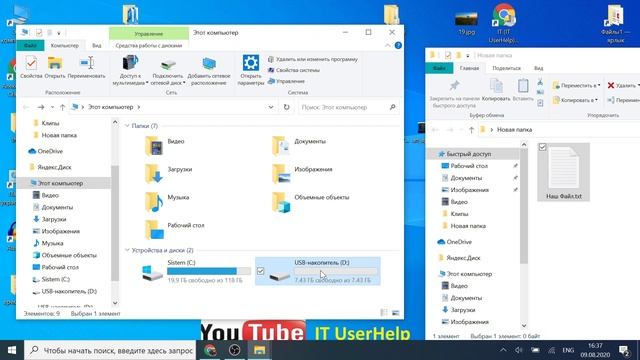Switch to the Вид tab in Этот компьютер window

tap(96, 46)
